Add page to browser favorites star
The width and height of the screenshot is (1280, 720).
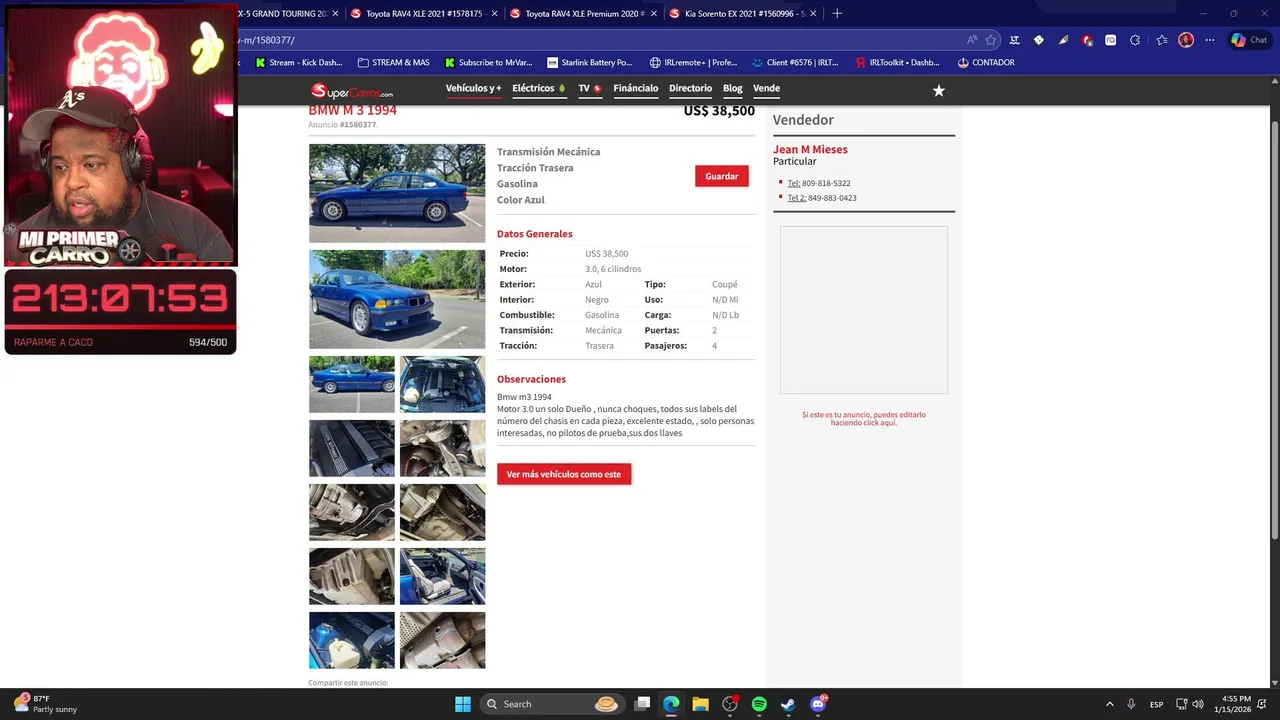[991, 40]
